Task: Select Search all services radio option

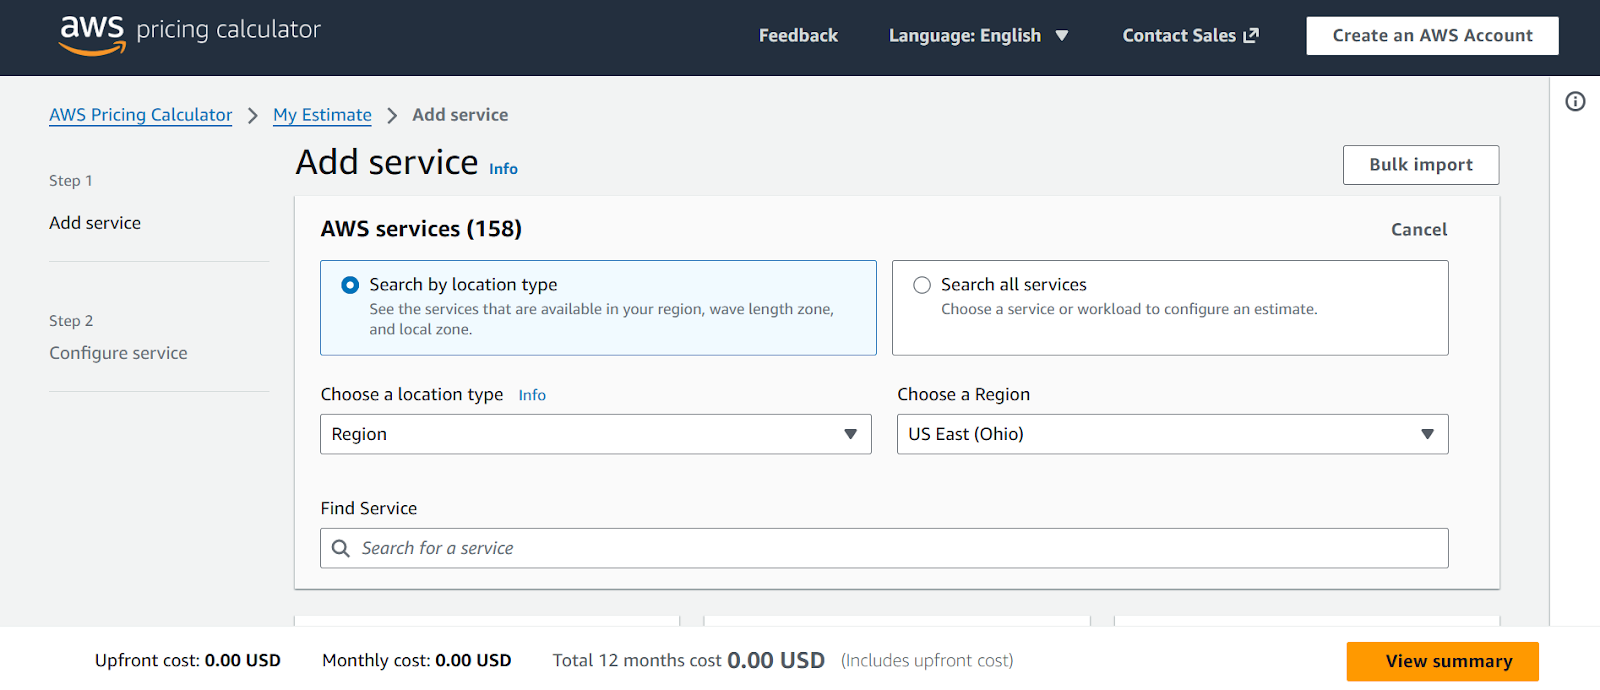Action: pos(922,285)
